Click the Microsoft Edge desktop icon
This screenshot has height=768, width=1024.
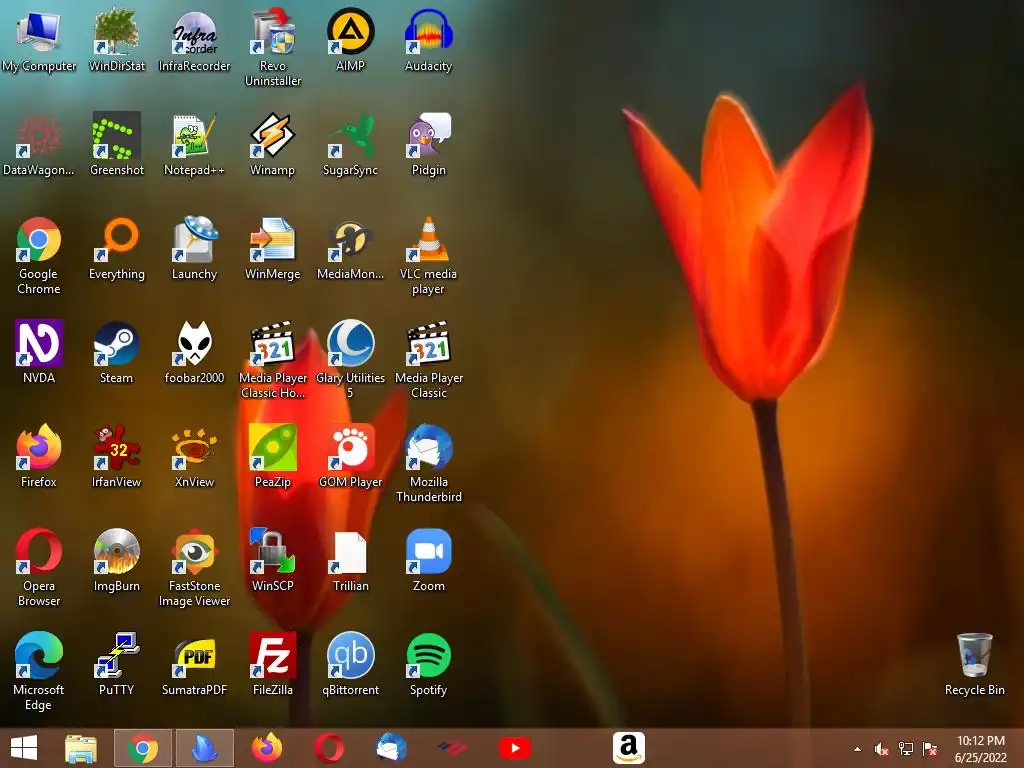pyautogui.click(x=39, y=671)
